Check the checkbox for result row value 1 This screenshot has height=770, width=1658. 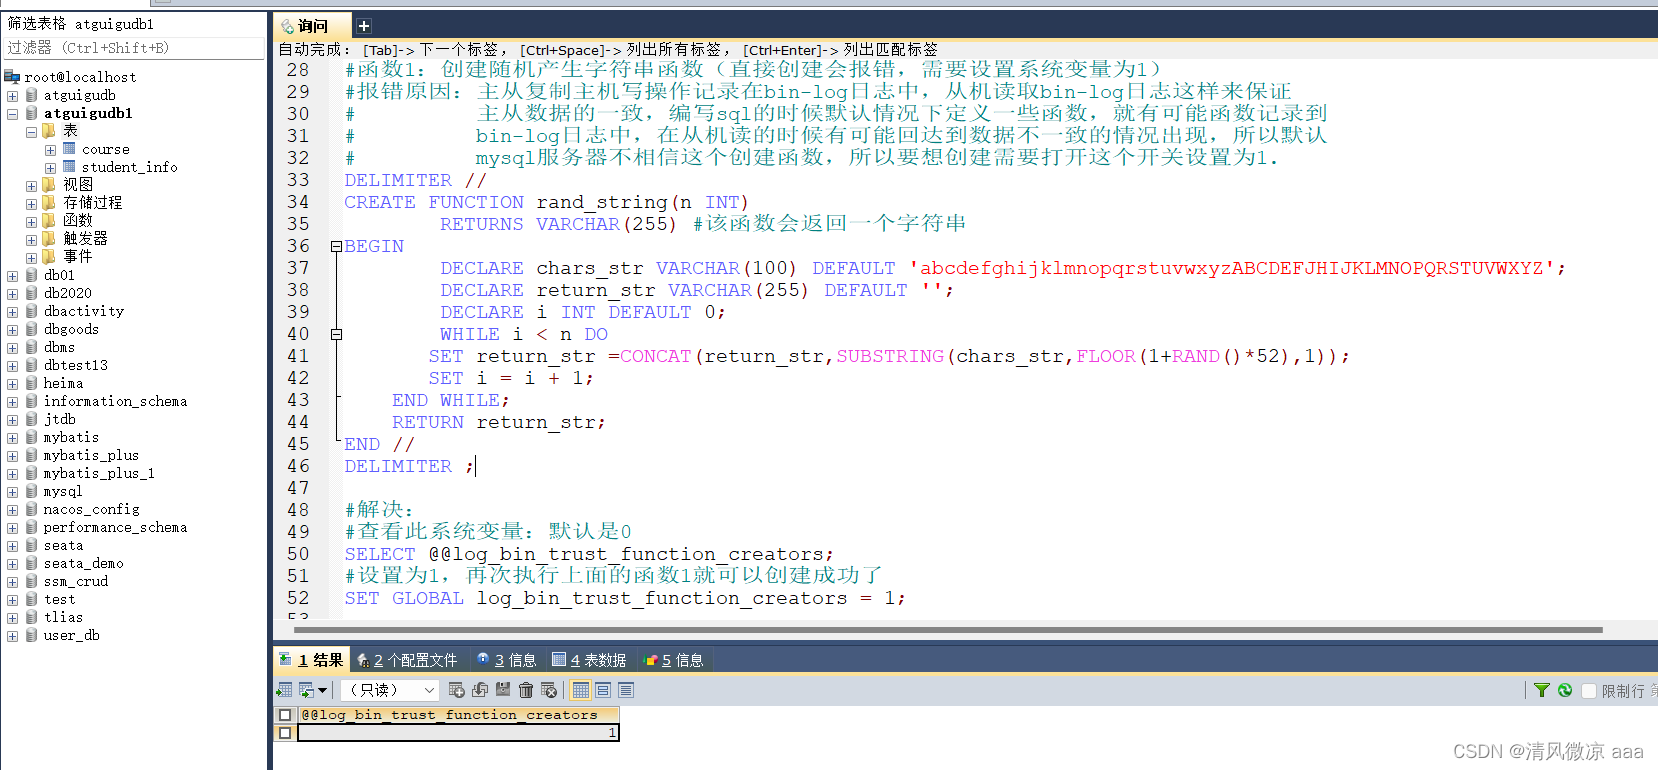[x=285, y=733]
